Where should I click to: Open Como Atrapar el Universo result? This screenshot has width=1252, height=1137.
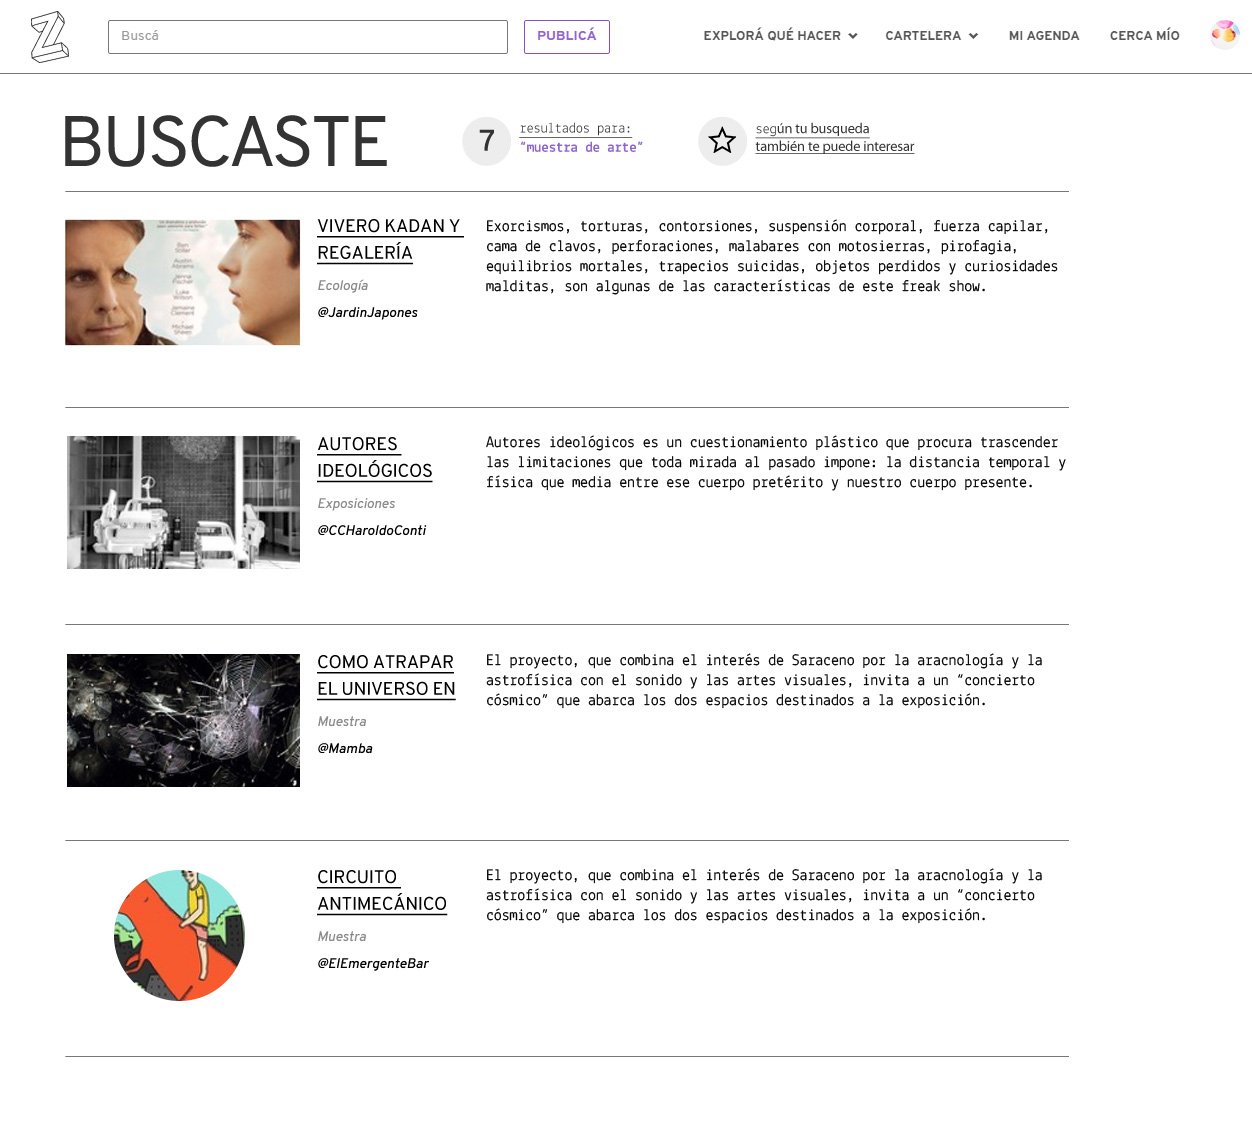point(386,675)
